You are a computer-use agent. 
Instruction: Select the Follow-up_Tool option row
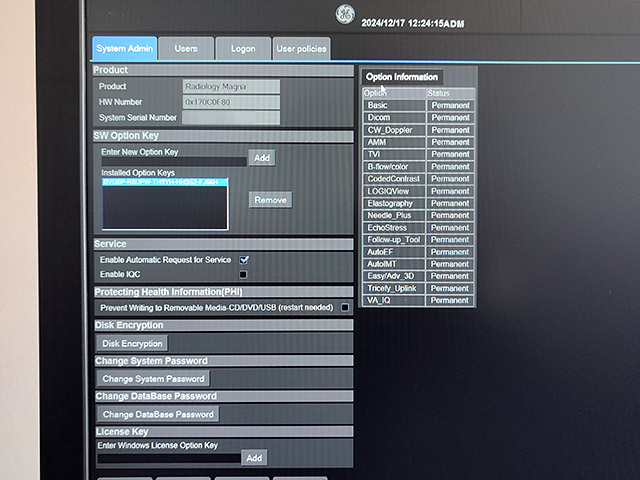[418, 240]
